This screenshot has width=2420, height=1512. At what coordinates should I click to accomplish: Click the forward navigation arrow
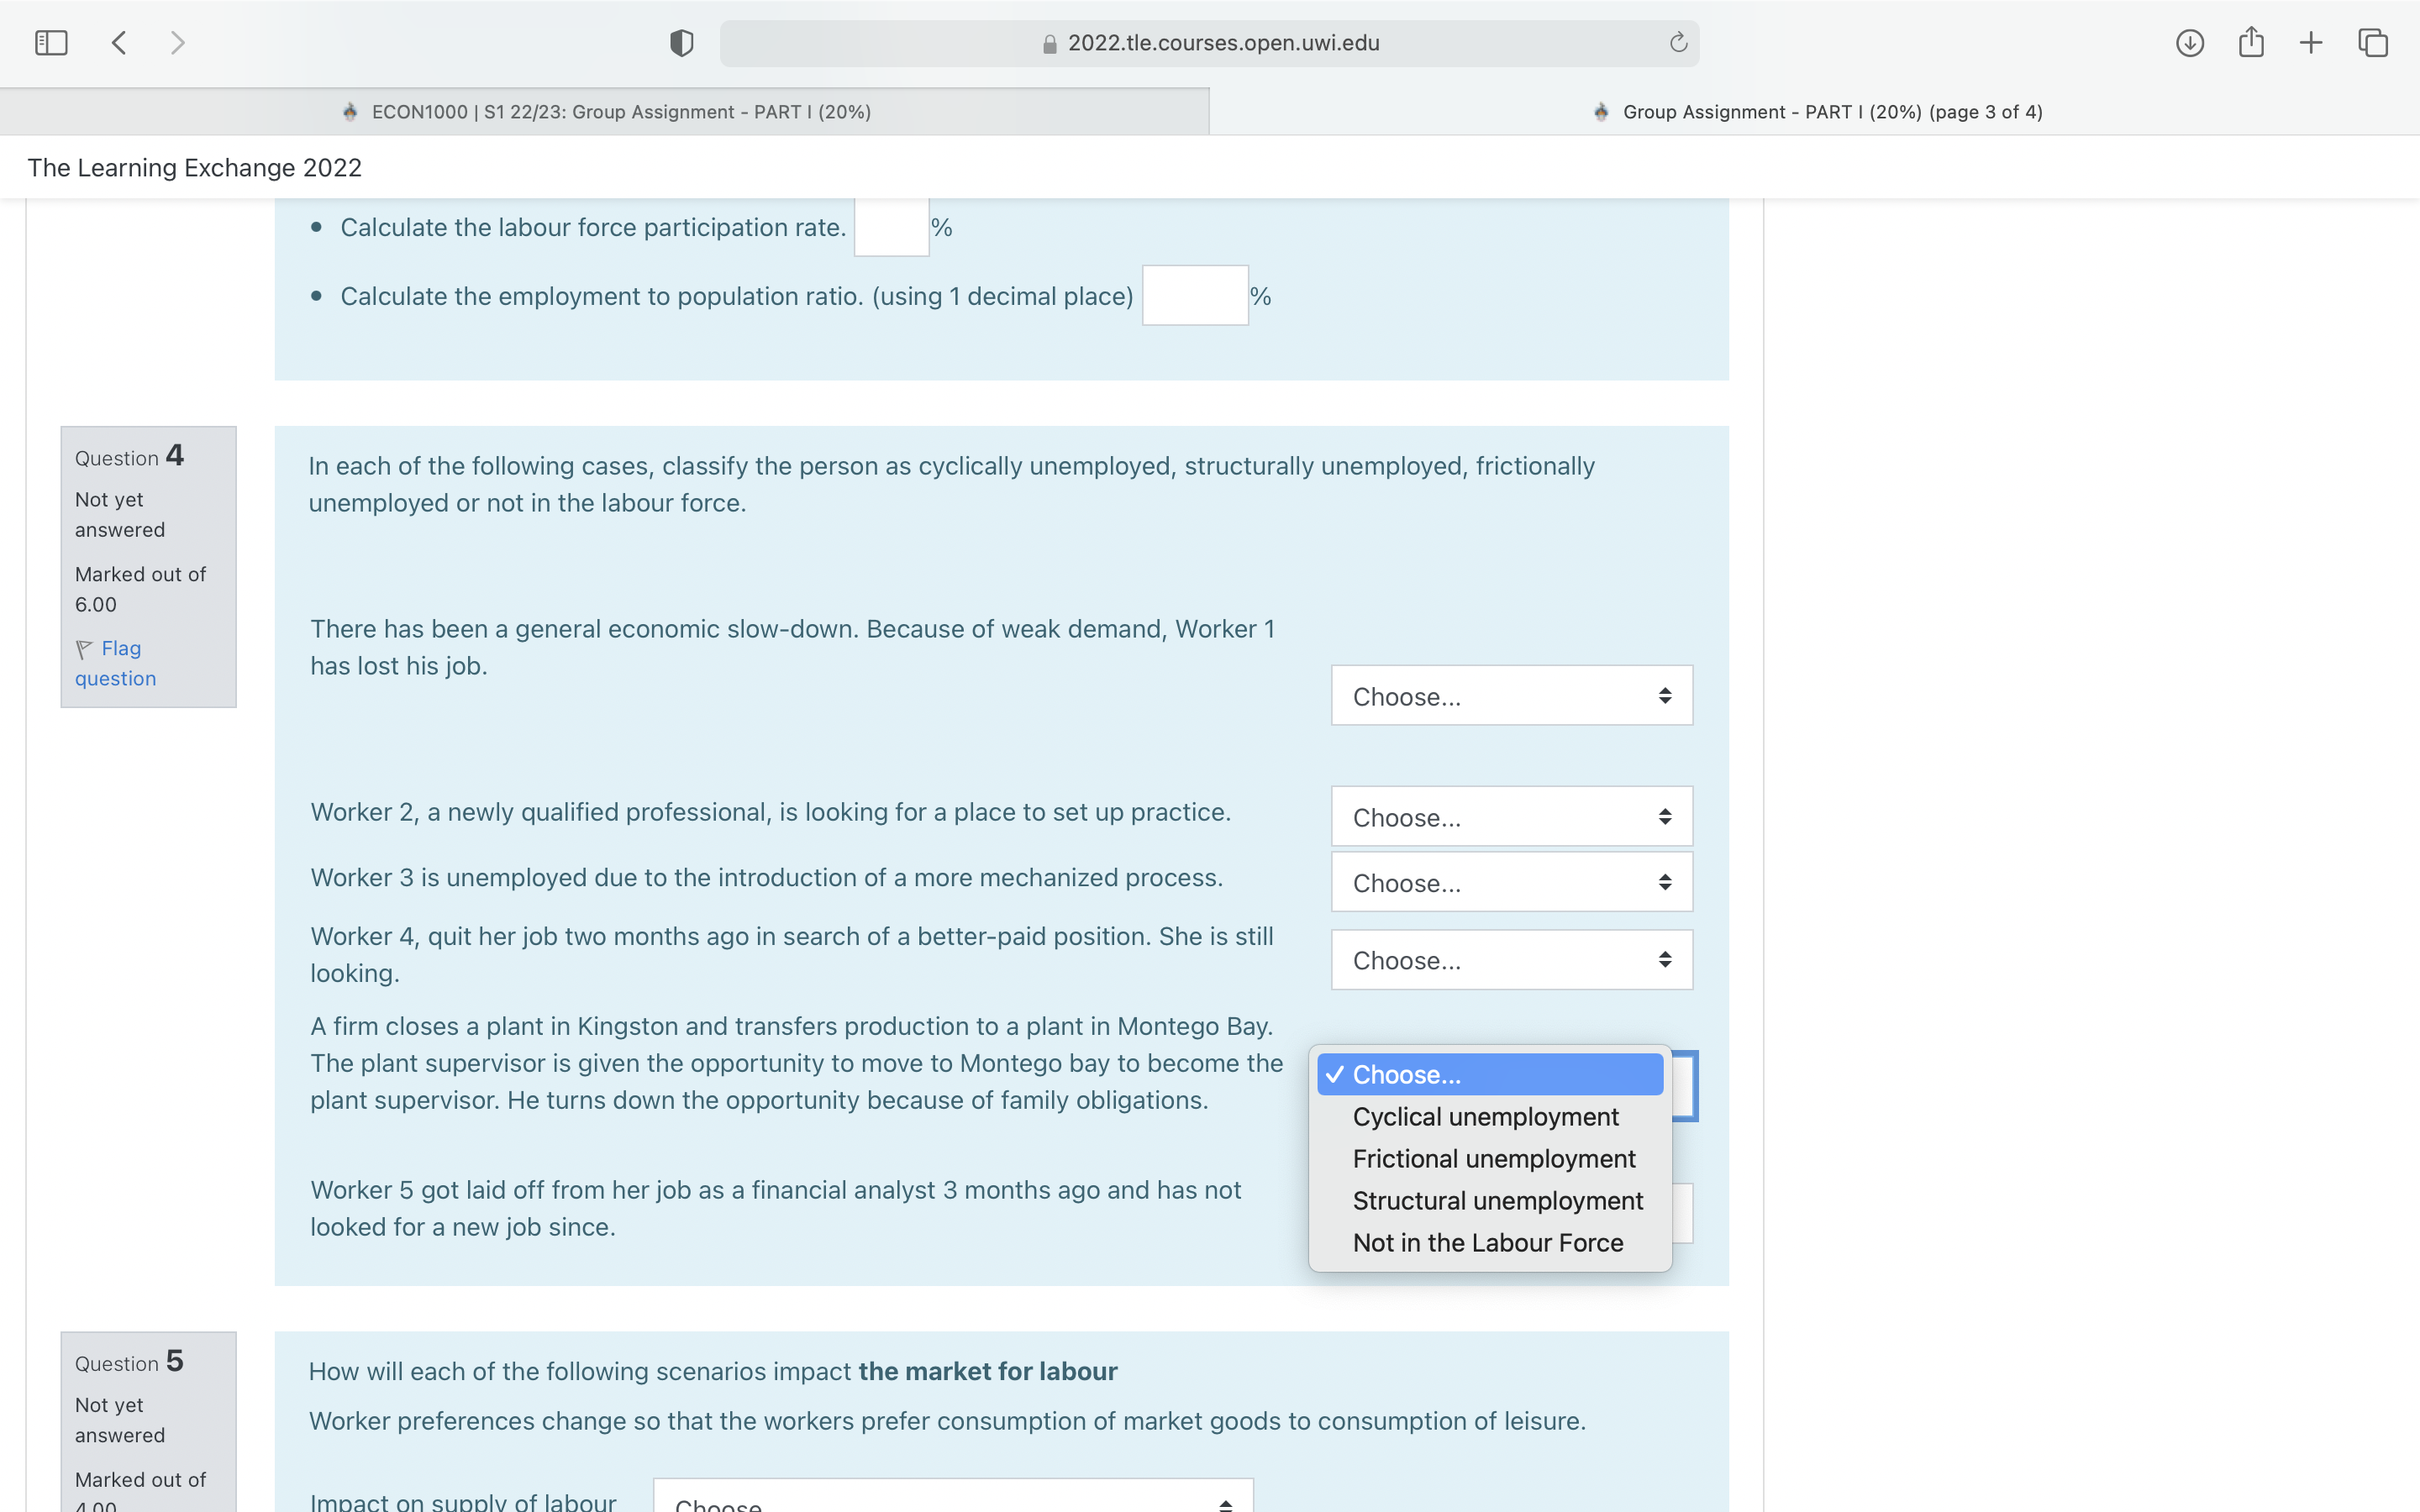pos(177,42)
